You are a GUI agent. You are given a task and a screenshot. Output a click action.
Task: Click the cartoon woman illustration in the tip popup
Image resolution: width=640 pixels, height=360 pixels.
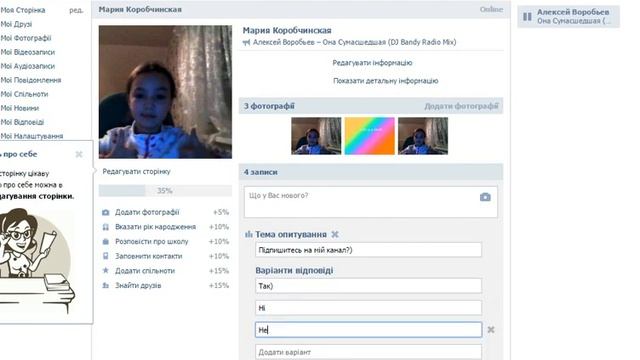36,261
